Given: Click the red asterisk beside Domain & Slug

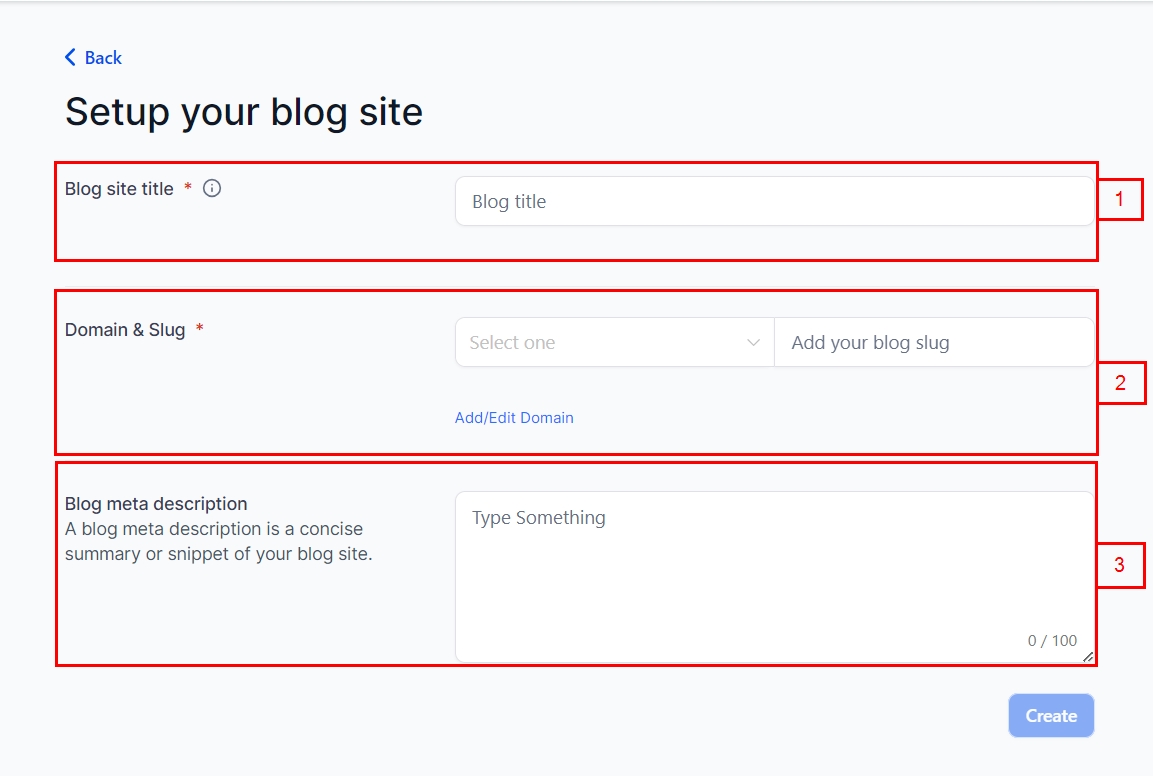Looking at the screenshot, I should coord(200,329).
